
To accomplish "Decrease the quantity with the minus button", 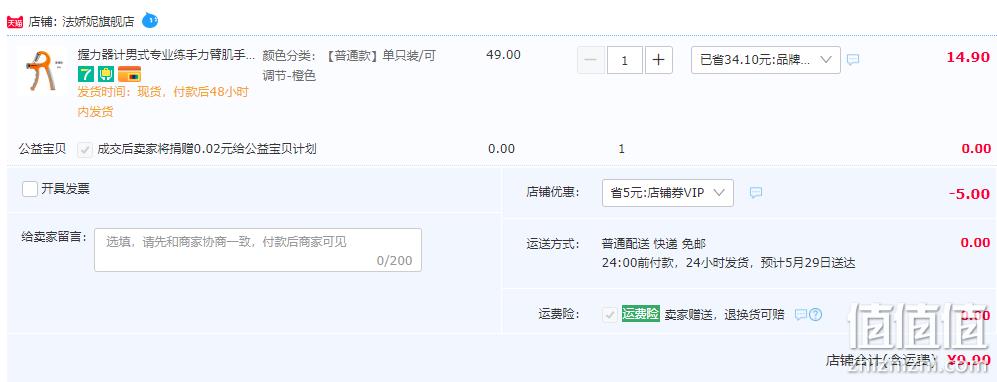I will [591, 60].
